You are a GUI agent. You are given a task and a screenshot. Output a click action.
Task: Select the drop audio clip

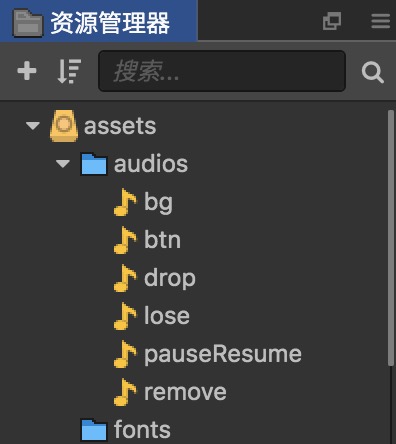point(170,278)
